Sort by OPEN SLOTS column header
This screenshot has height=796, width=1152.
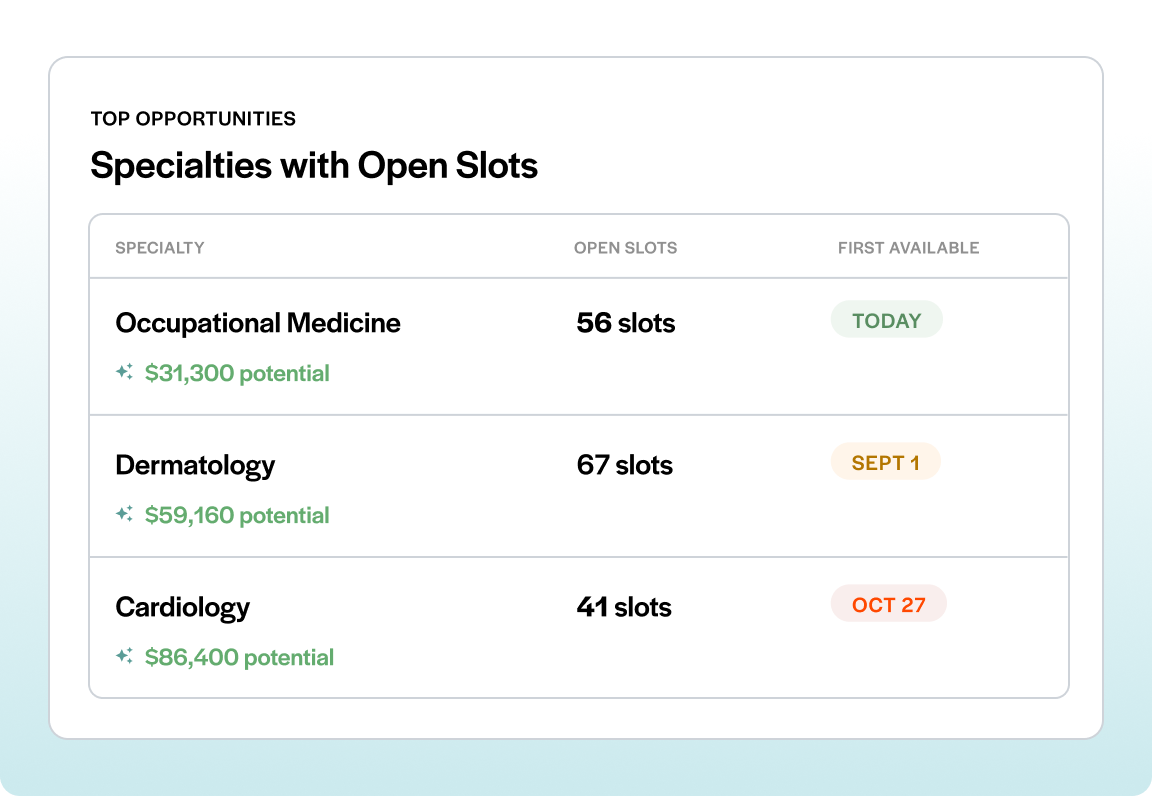625,248
